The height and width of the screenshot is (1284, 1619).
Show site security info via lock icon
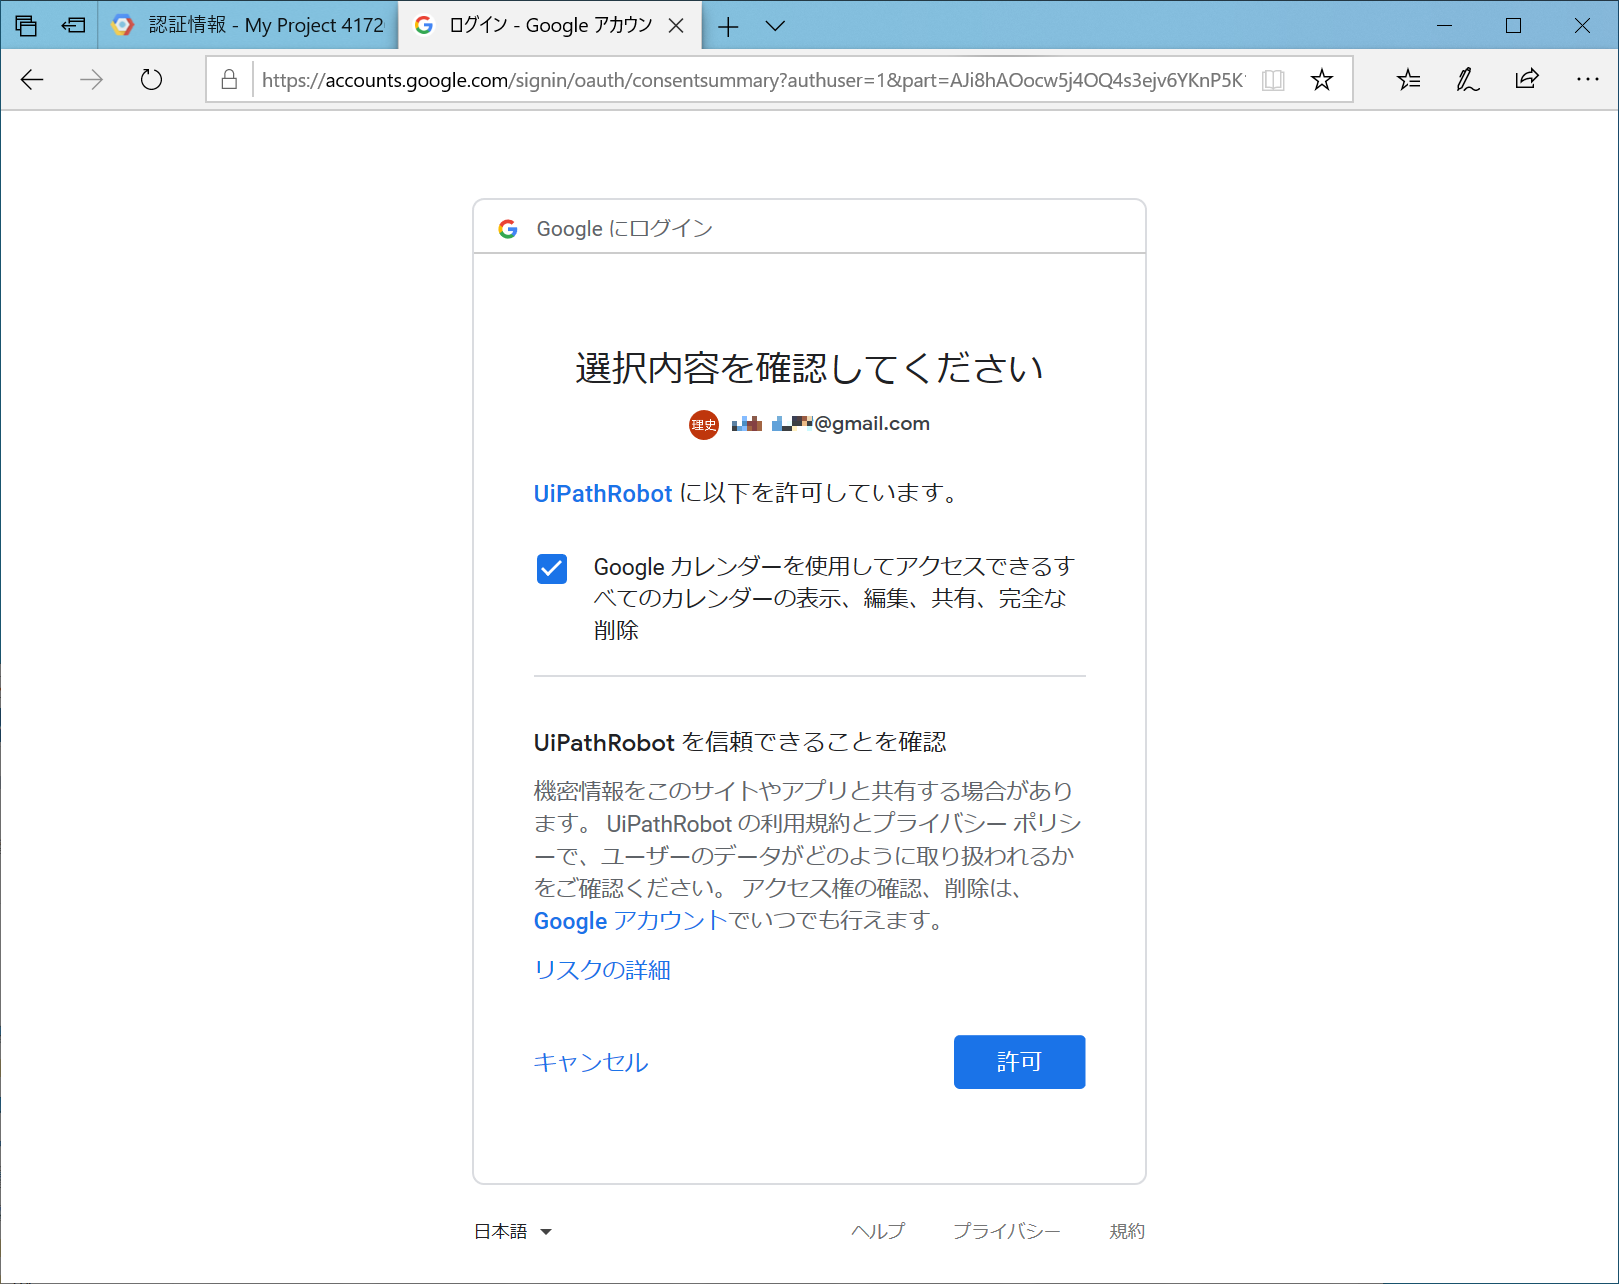[229, 80]
